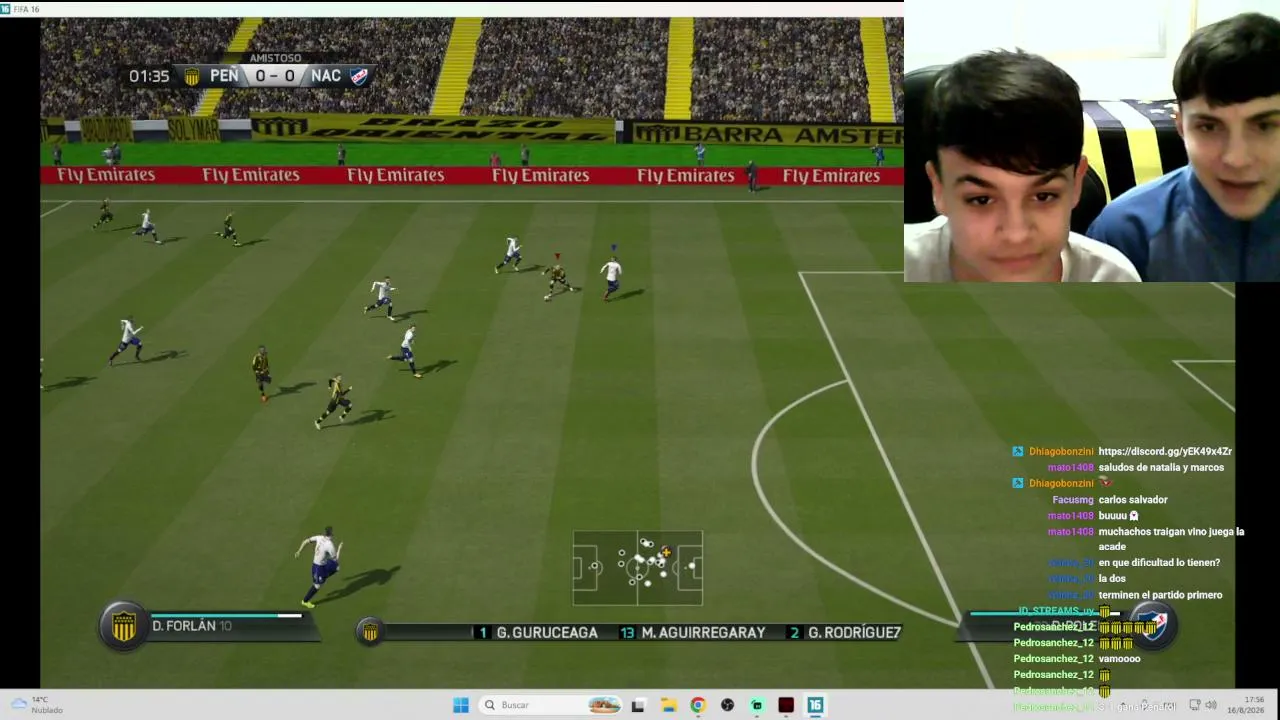The width and height of the screenshot is (1280, 720).
Task: Click the FIFA 16 icon in the title bar
Action: 6,9
